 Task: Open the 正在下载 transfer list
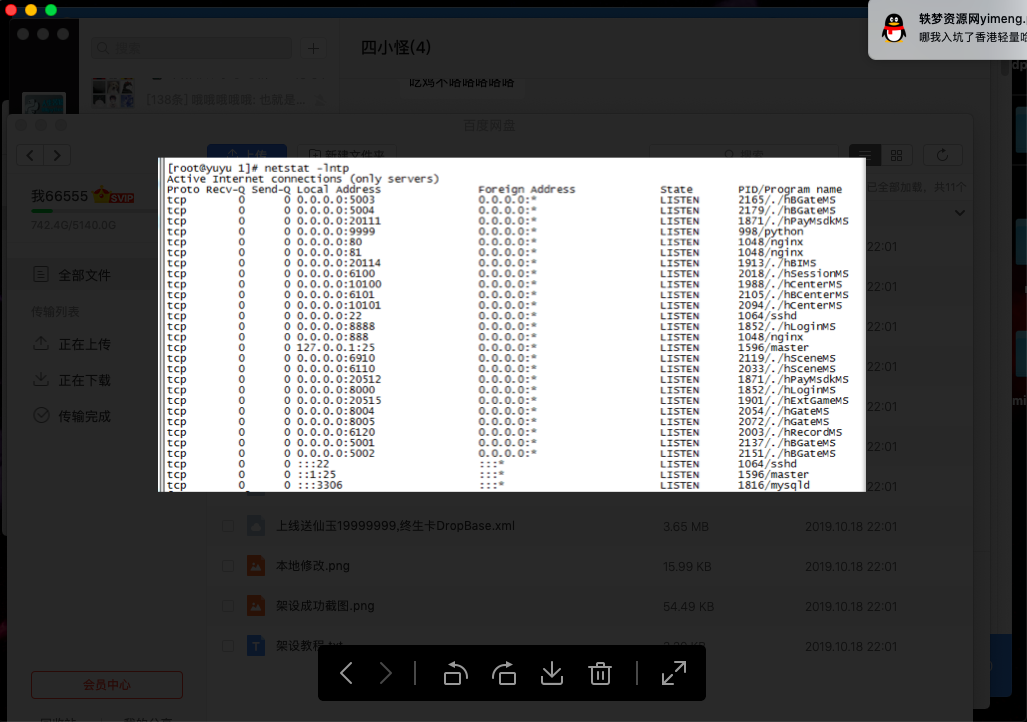pos(84,380)
